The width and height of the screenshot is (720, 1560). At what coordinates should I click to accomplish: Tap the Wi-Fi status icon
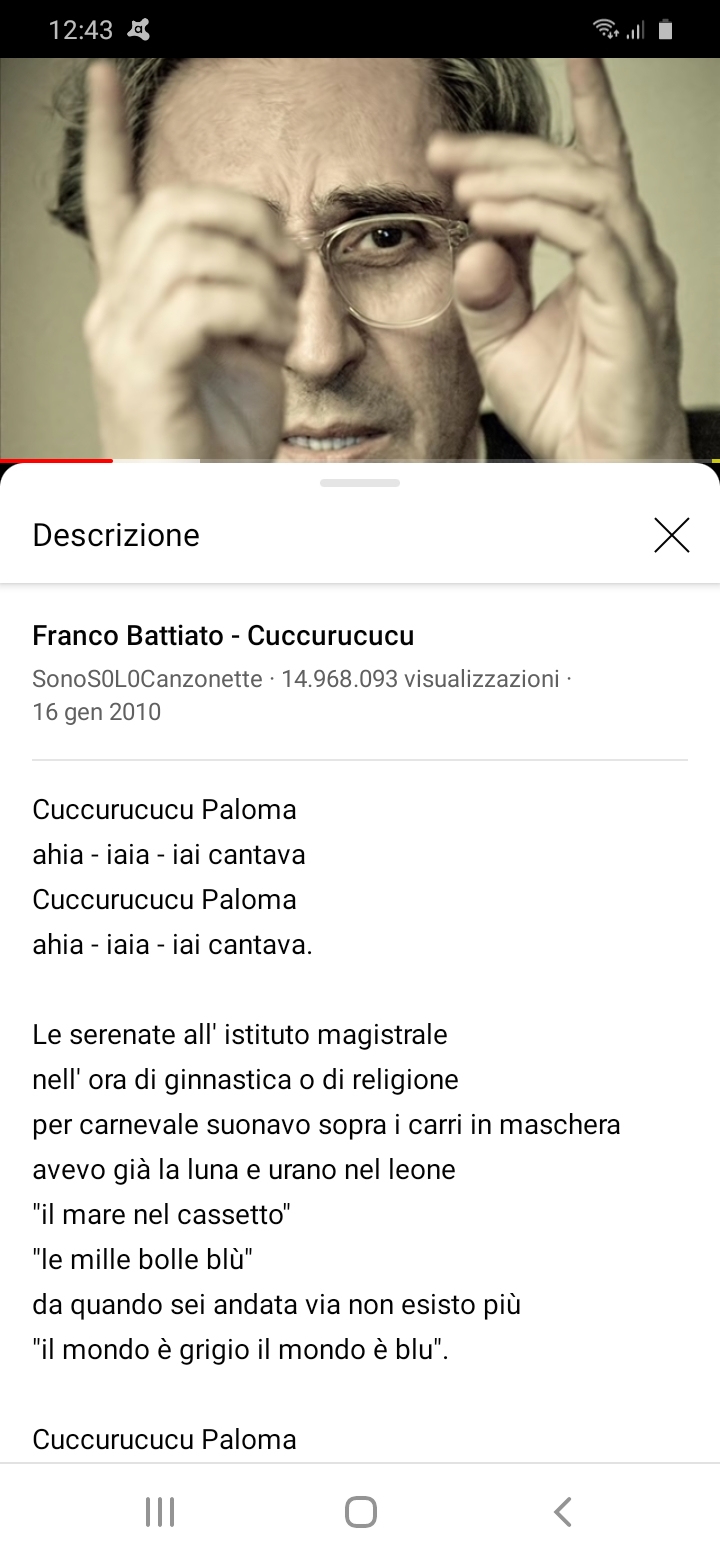[606, 29]
